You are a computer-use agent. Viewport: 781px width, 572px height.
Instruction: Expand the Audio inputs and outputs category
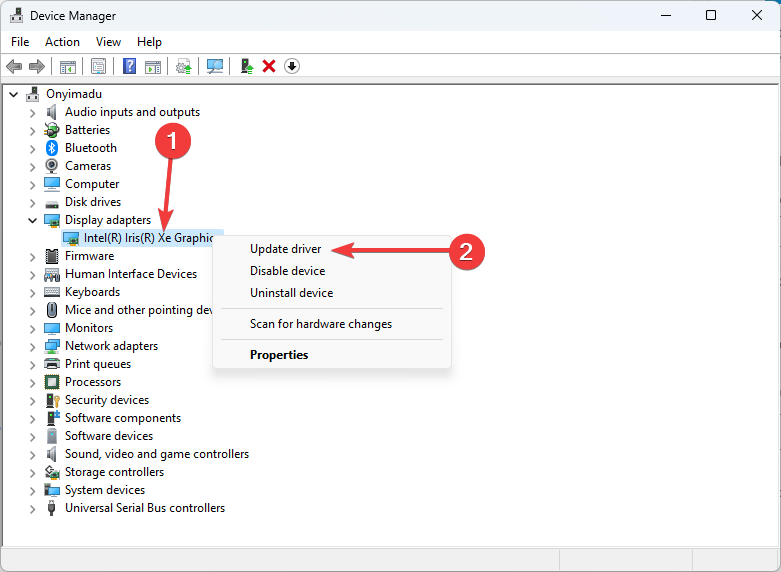pyautogui.click(x=32, y=112)
